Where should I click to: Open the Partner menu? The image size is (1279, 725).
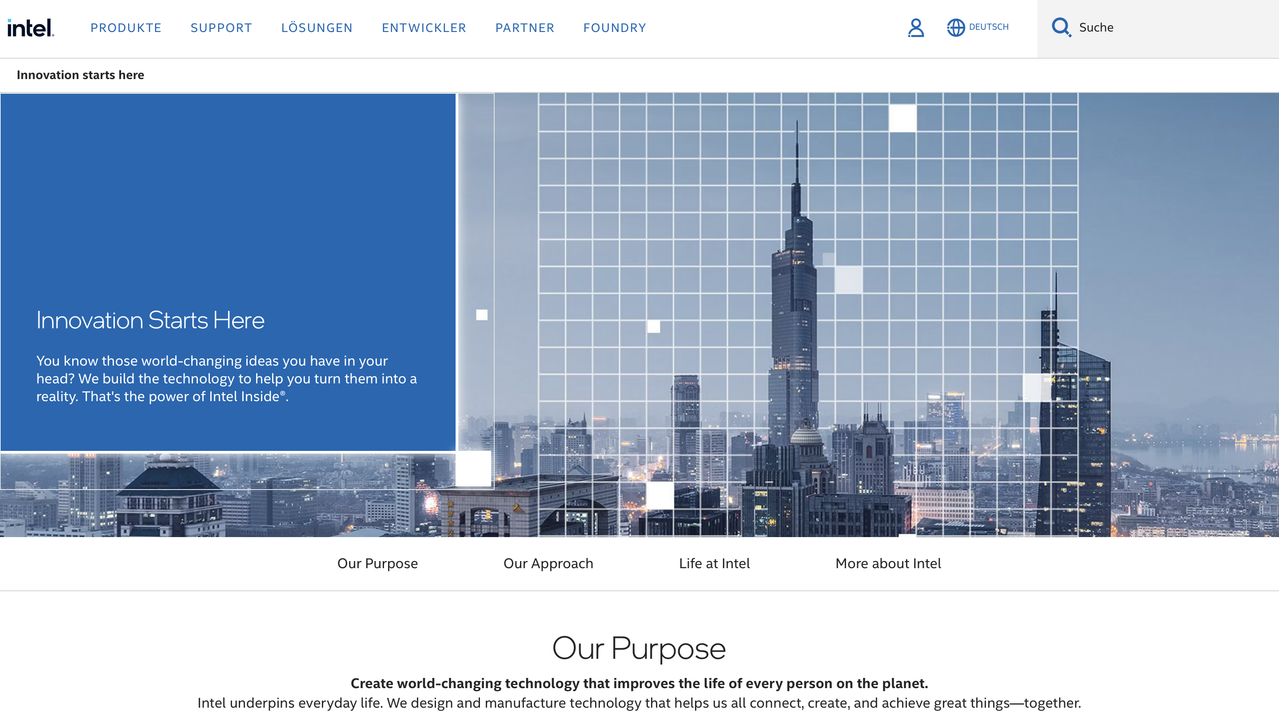click(525, 28)
